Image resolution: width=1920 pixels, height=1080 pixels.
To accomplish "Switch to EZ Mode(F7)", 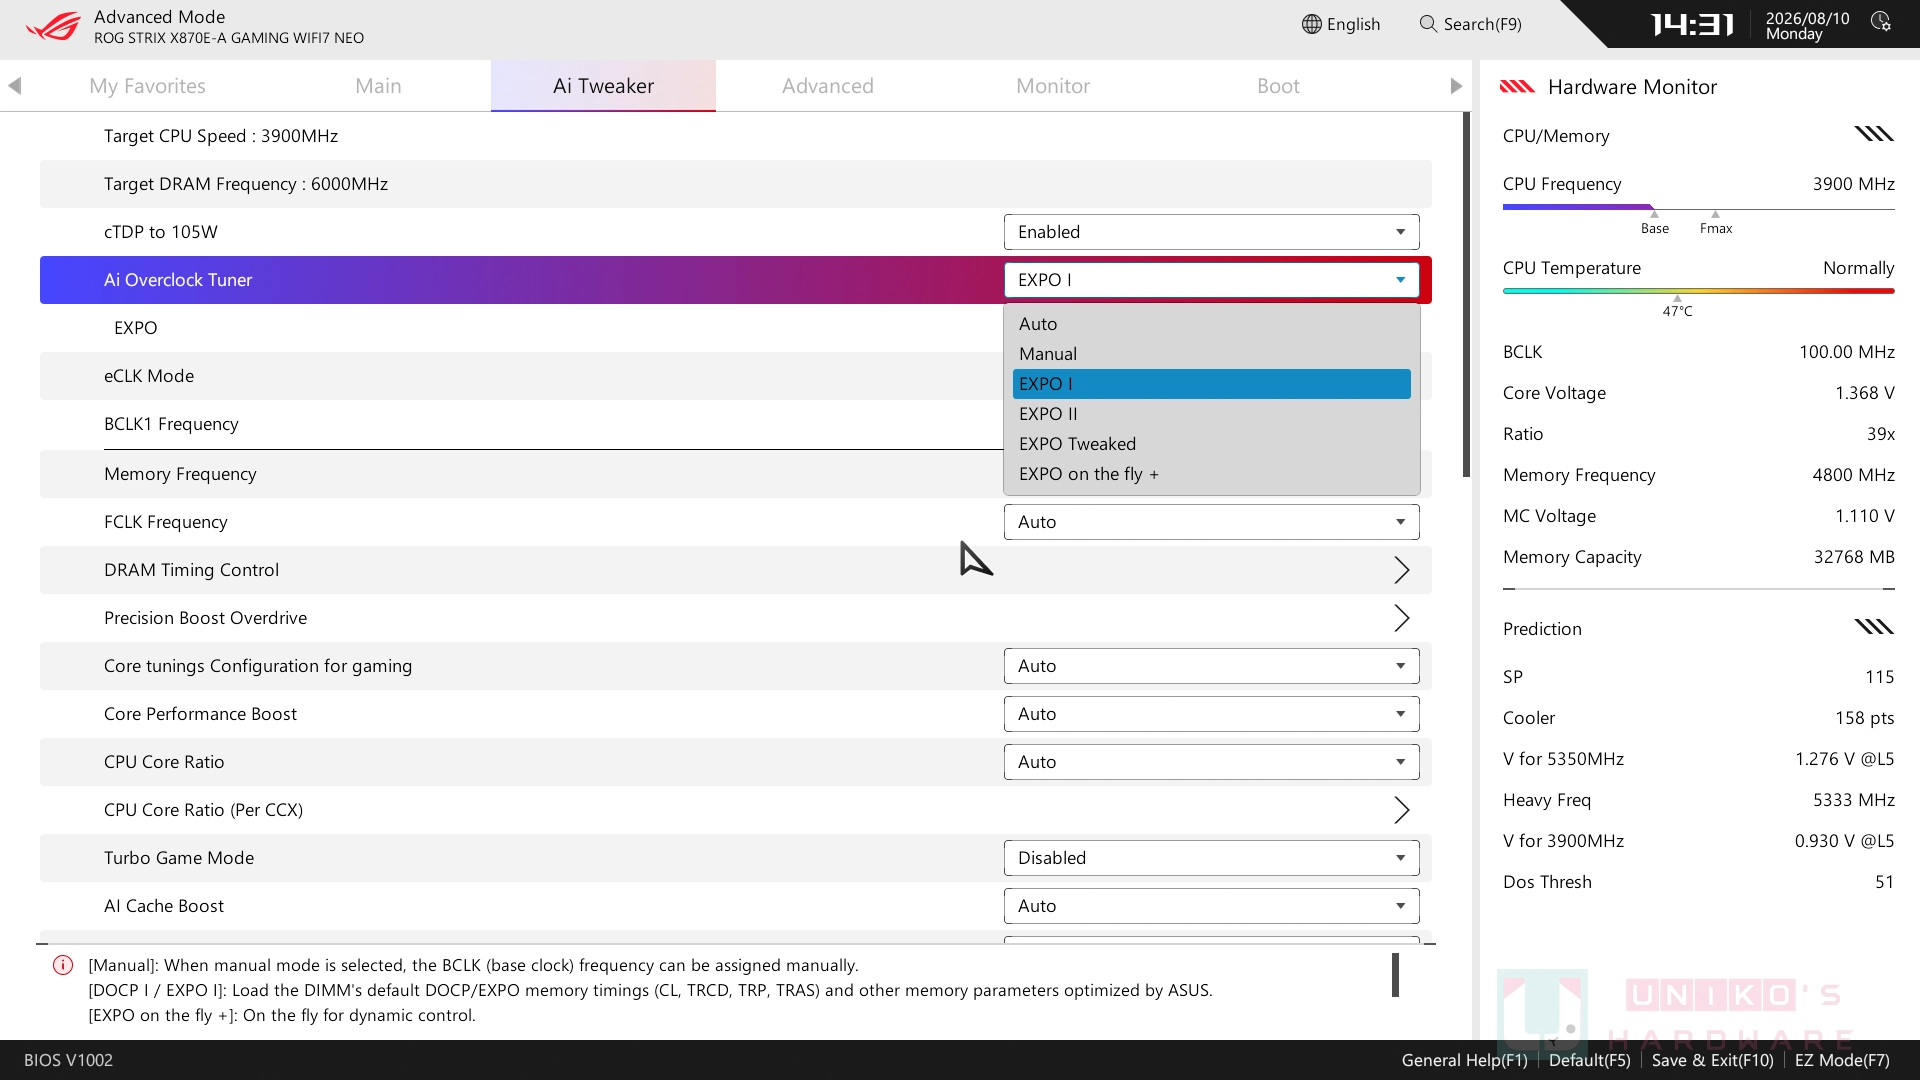I will [1842, 1060].
